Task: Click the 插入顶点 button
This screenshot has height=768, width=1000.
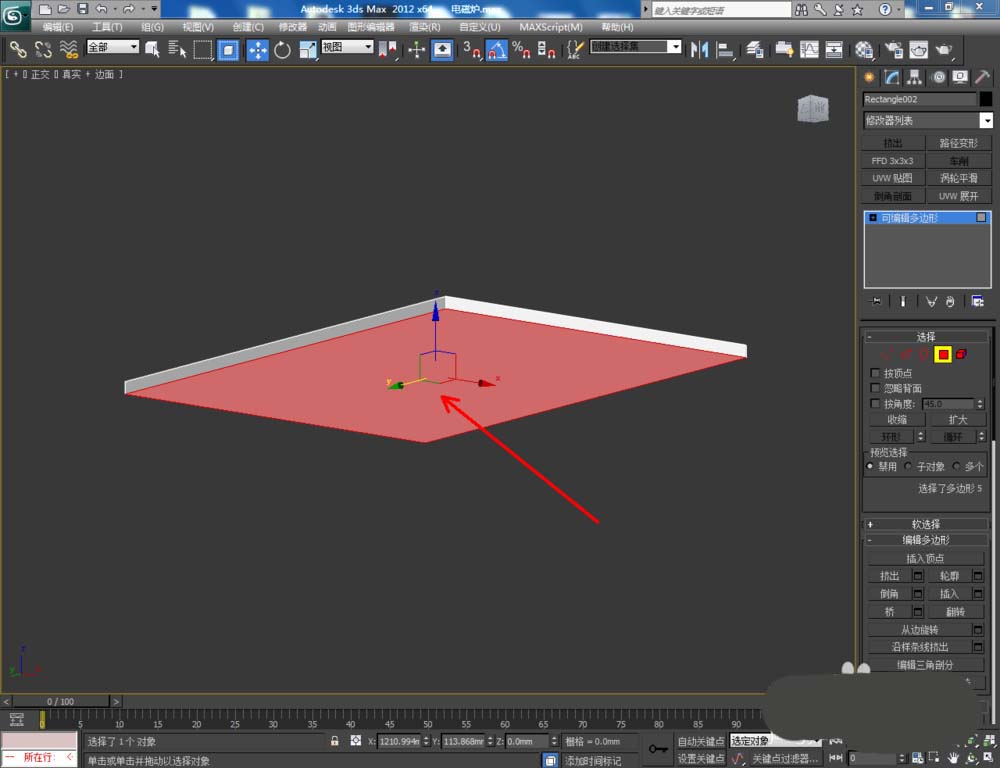Action: (925, 558)
